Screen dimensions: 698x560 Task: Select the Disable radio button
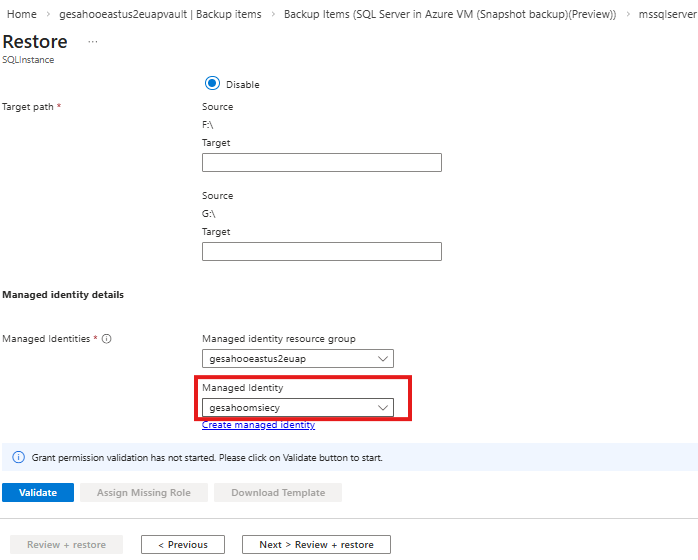point(212,83)
